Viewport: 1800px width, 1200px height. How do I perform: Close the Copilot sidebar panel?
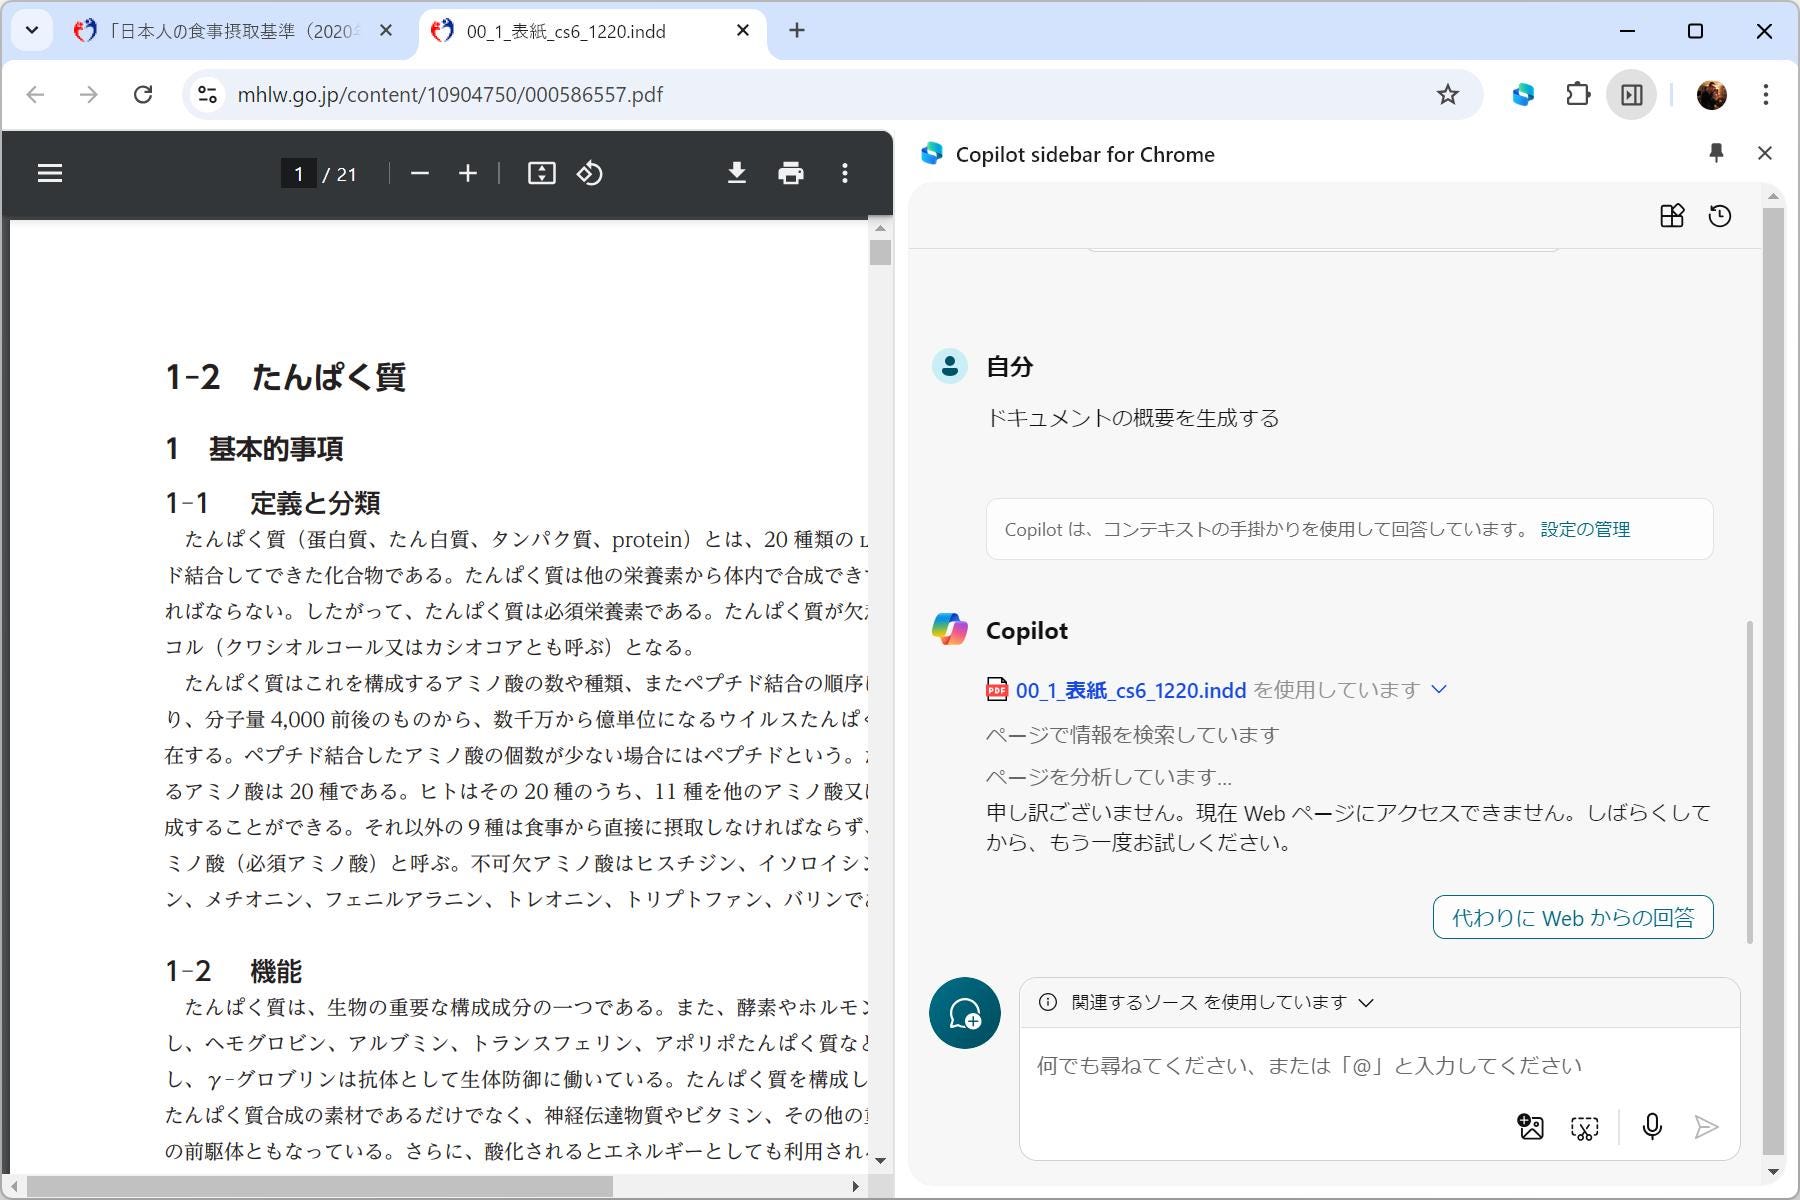1765,153
